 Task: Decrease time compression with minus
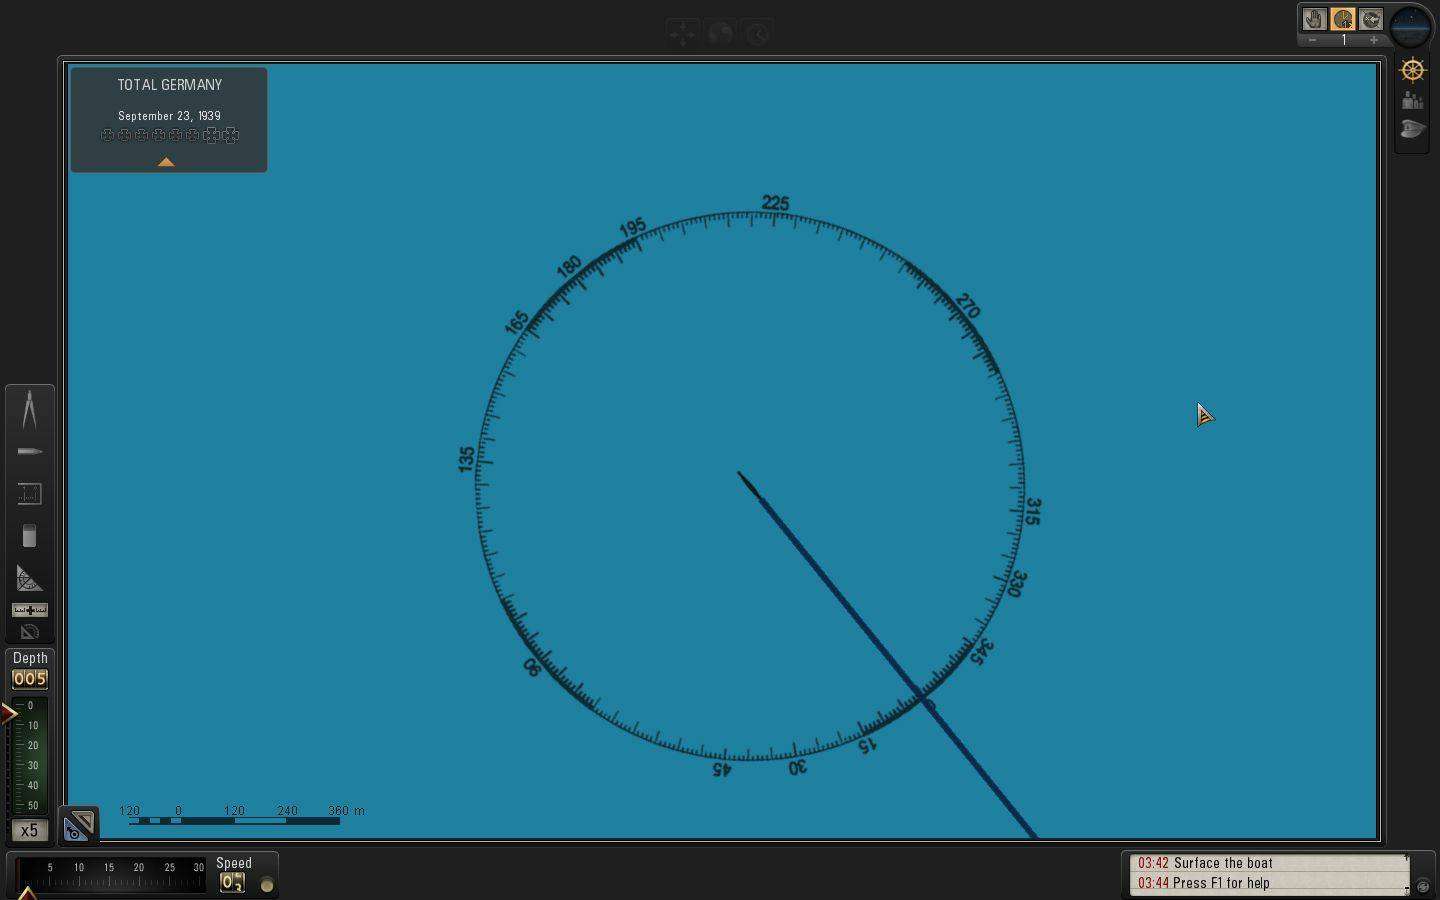(x=1312, y=40)
